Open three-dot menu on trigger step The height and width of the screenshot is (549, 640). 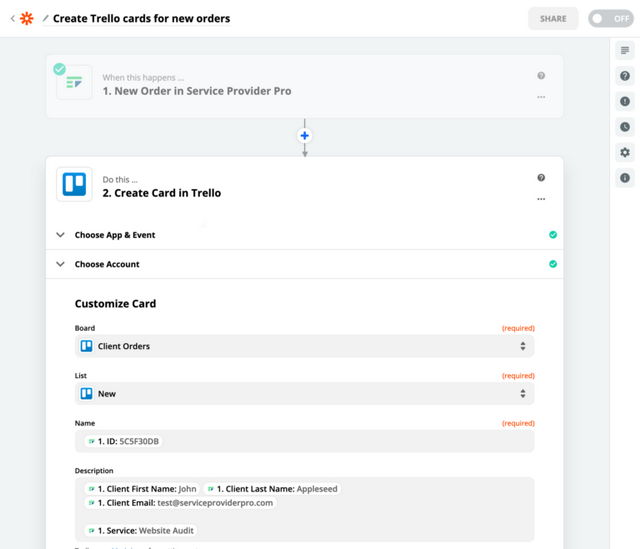click(x=541, y=97)
